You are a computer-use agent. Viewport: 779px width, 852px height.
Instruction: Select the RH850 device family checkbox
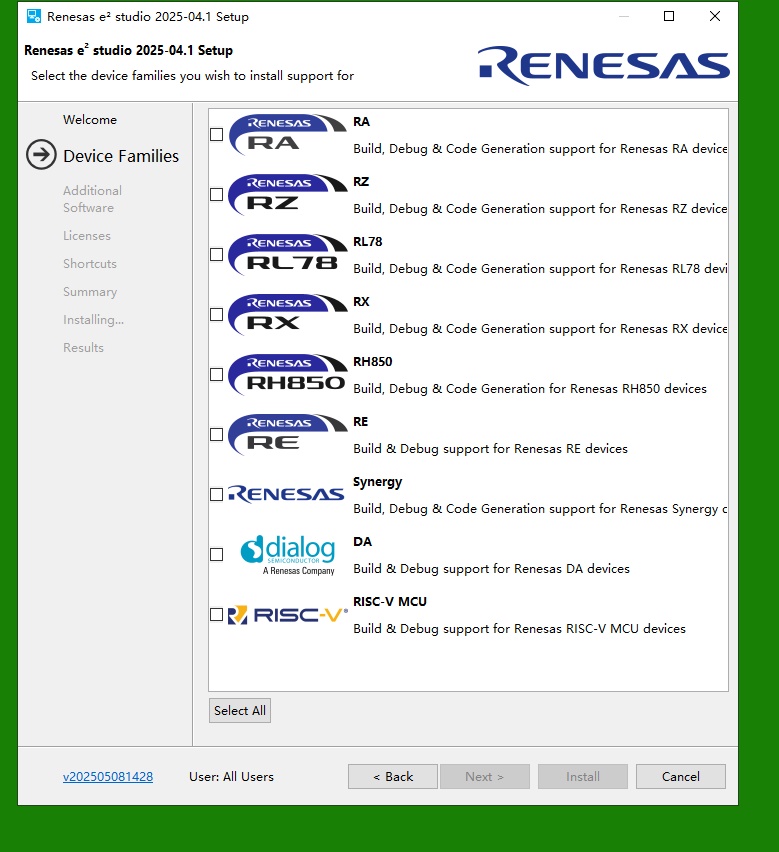(216, 374)
